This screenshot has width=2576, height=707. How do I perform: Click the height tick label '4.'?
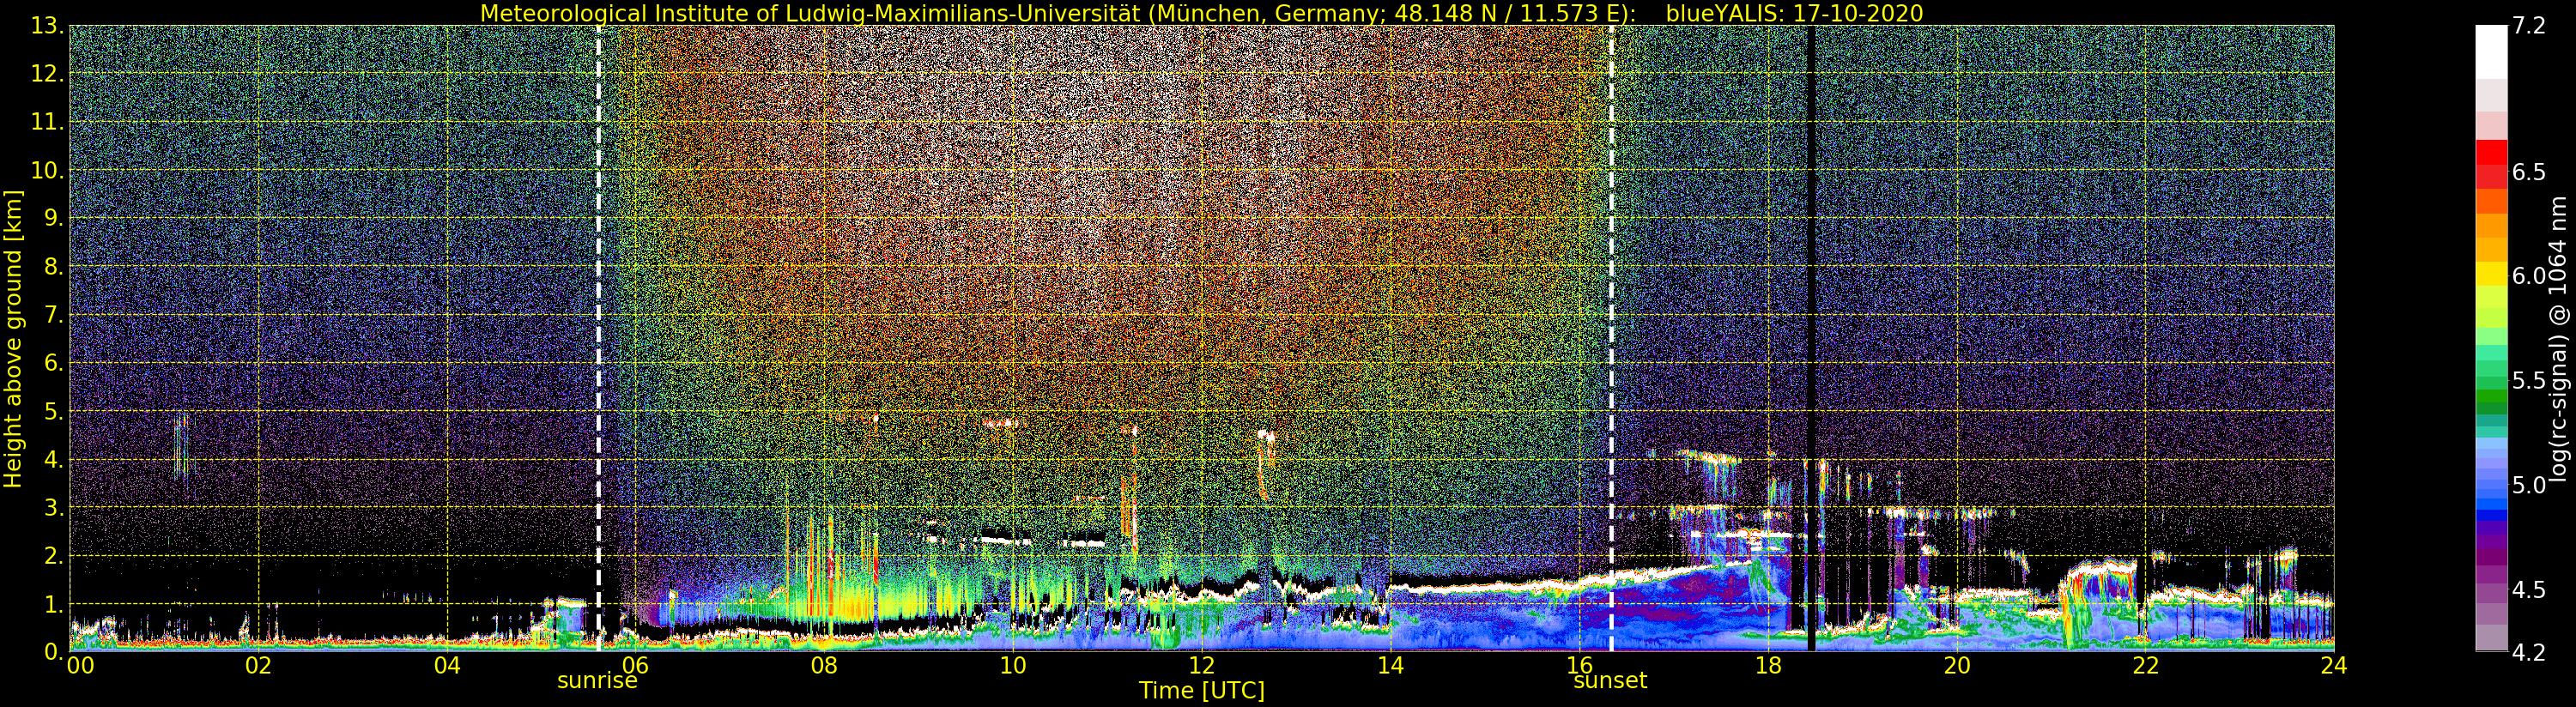tap(54, 459)
